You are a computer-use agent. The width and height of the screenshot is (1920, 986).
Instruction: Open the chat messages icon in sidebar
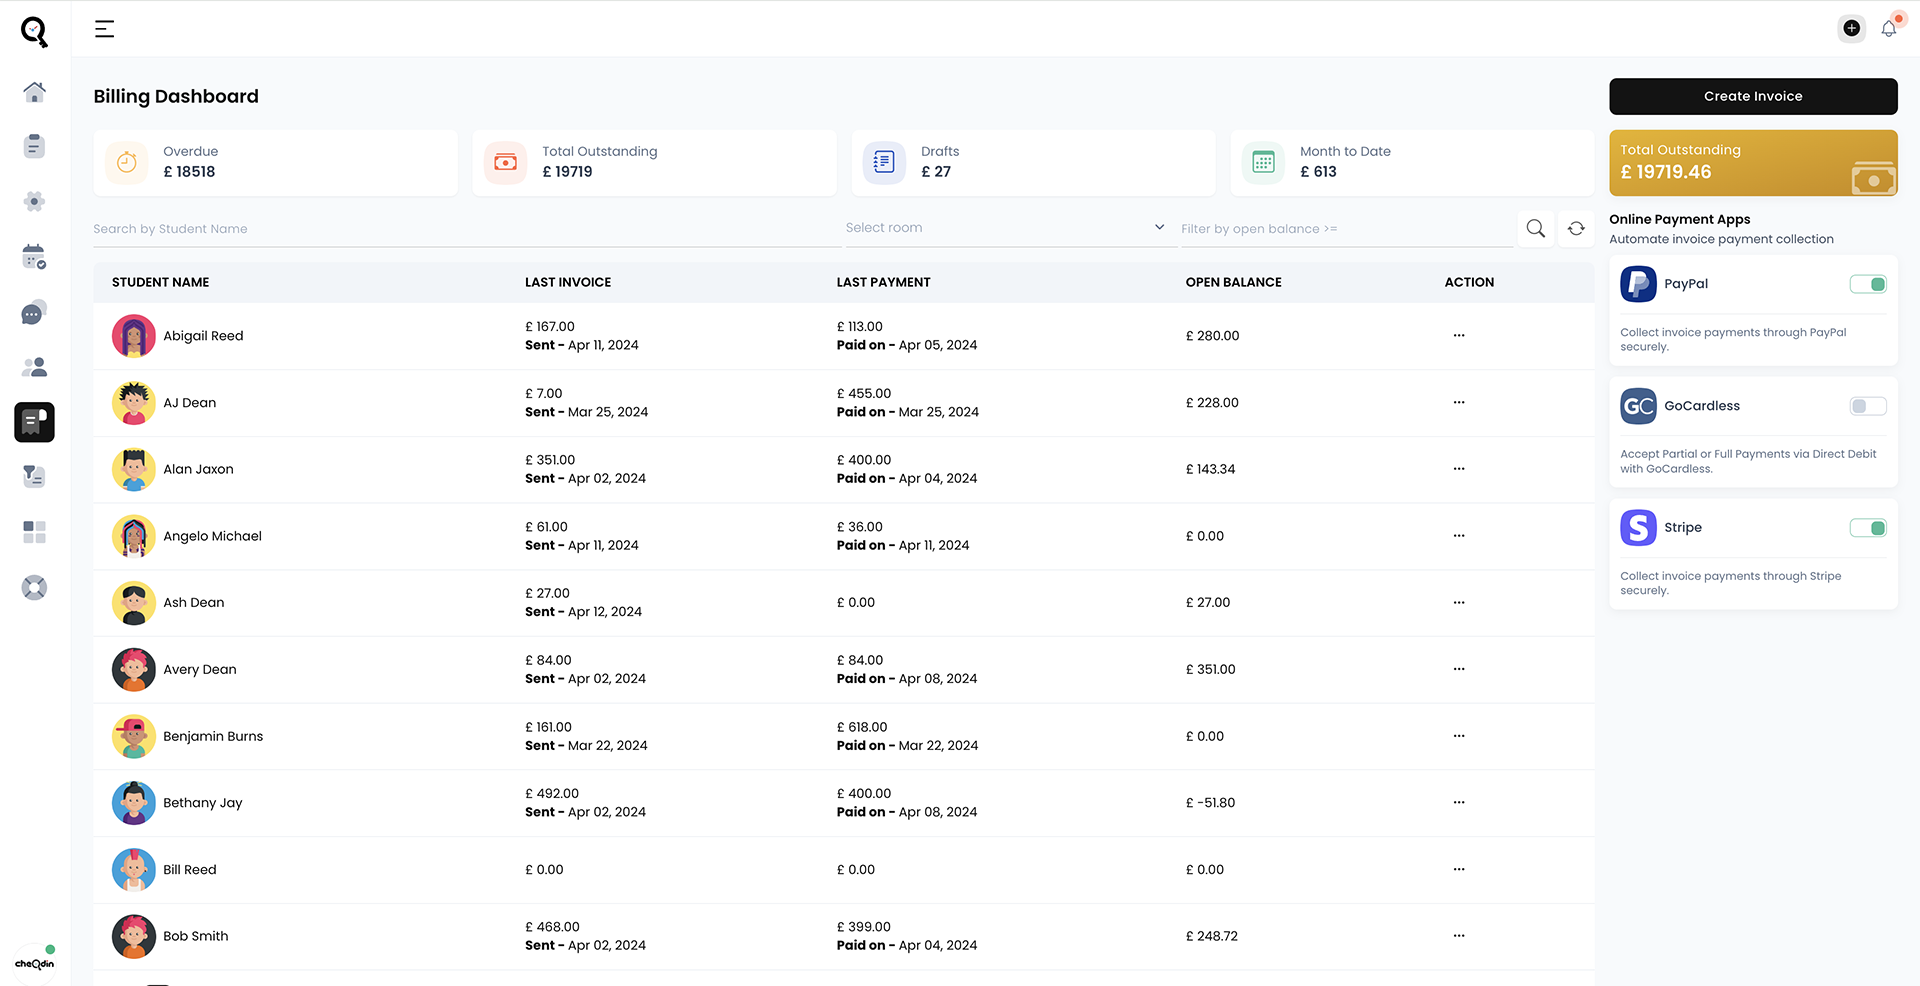34,313
